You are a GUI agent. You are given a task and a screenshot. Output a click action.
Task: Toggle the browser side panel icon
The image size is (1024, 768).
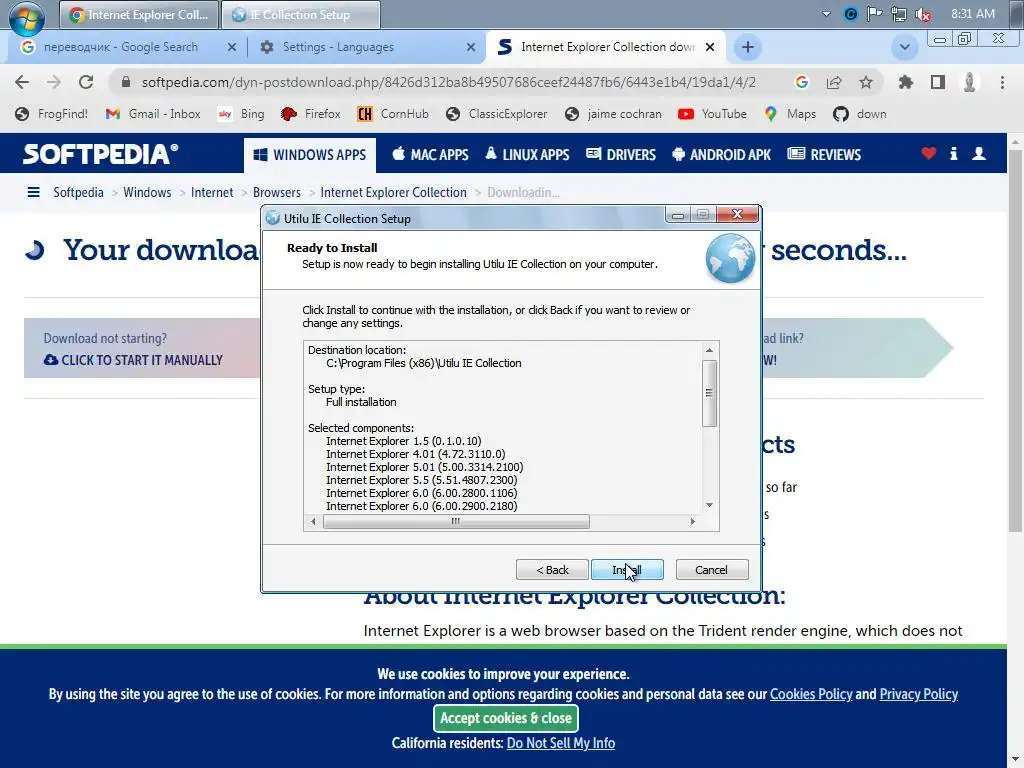tap(938, 82)
